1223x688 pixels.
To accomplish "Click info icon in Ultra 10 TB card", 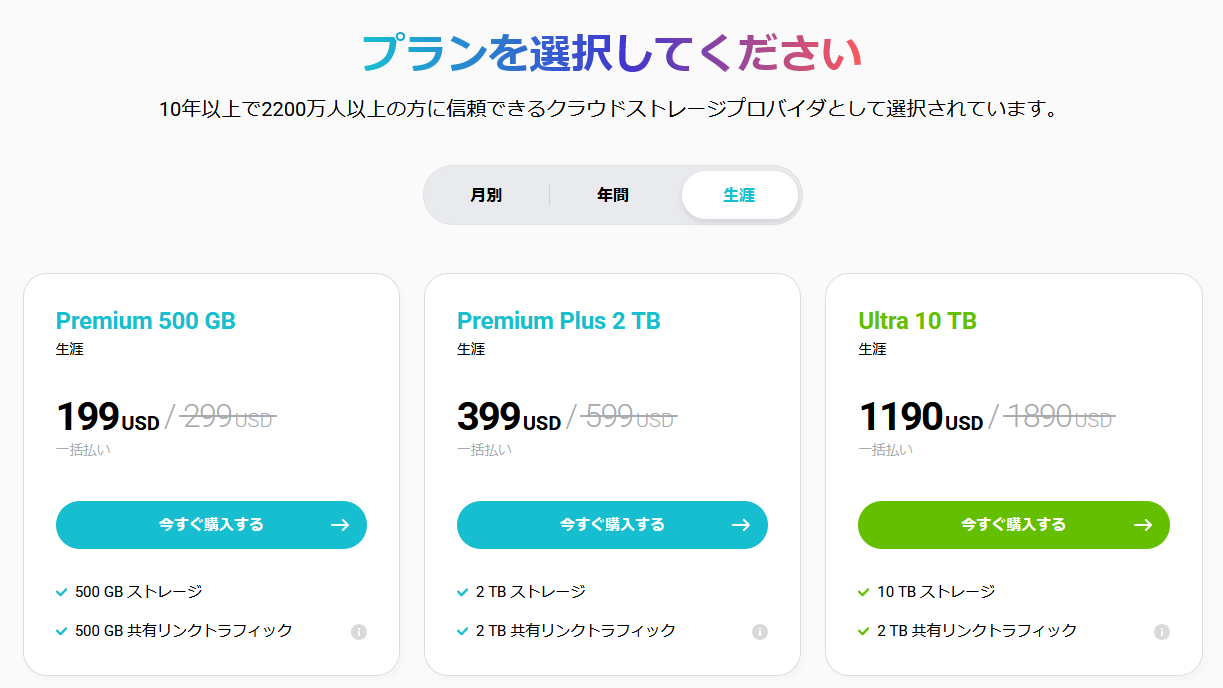I will (x=1162, y=632).
